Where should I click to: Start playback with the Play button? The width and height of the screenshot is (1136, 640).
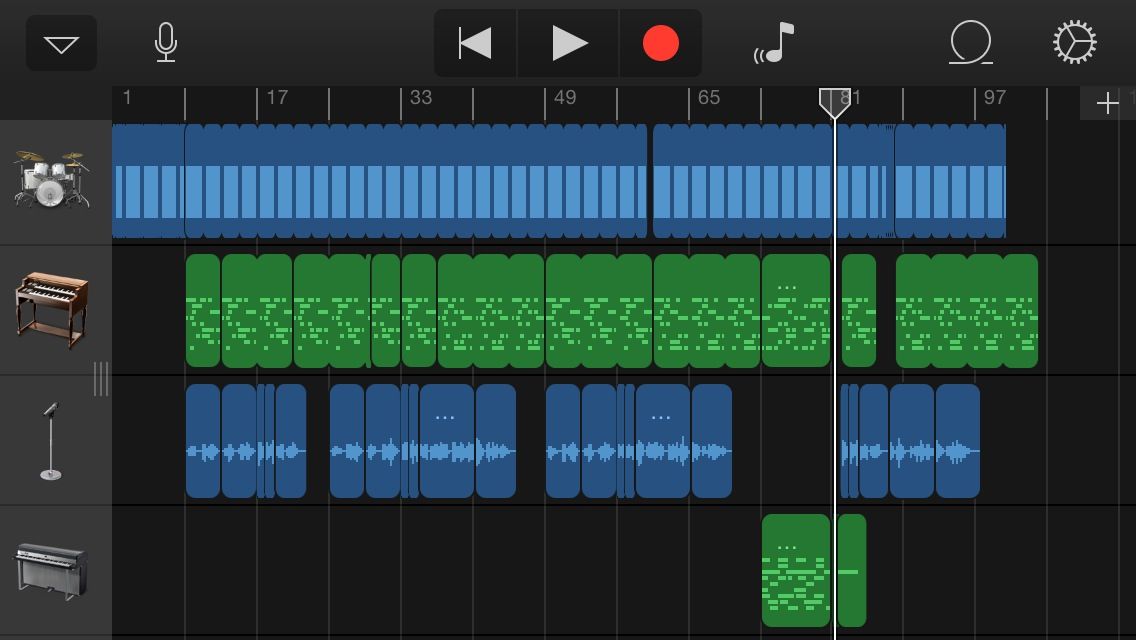pyautogui.click(x=569, y=43)
